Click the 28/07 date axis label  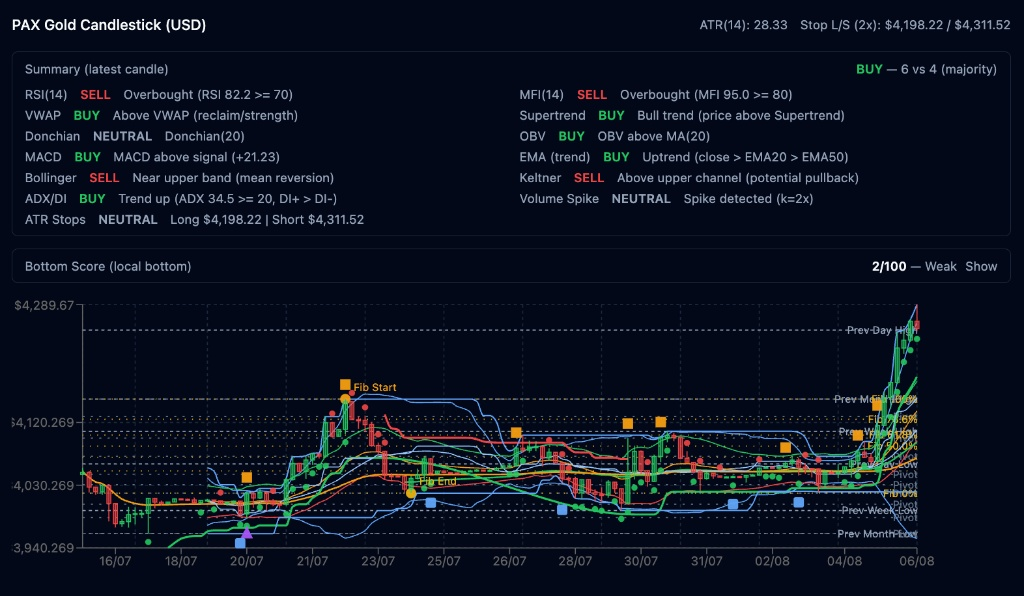[x=575, y=561]
